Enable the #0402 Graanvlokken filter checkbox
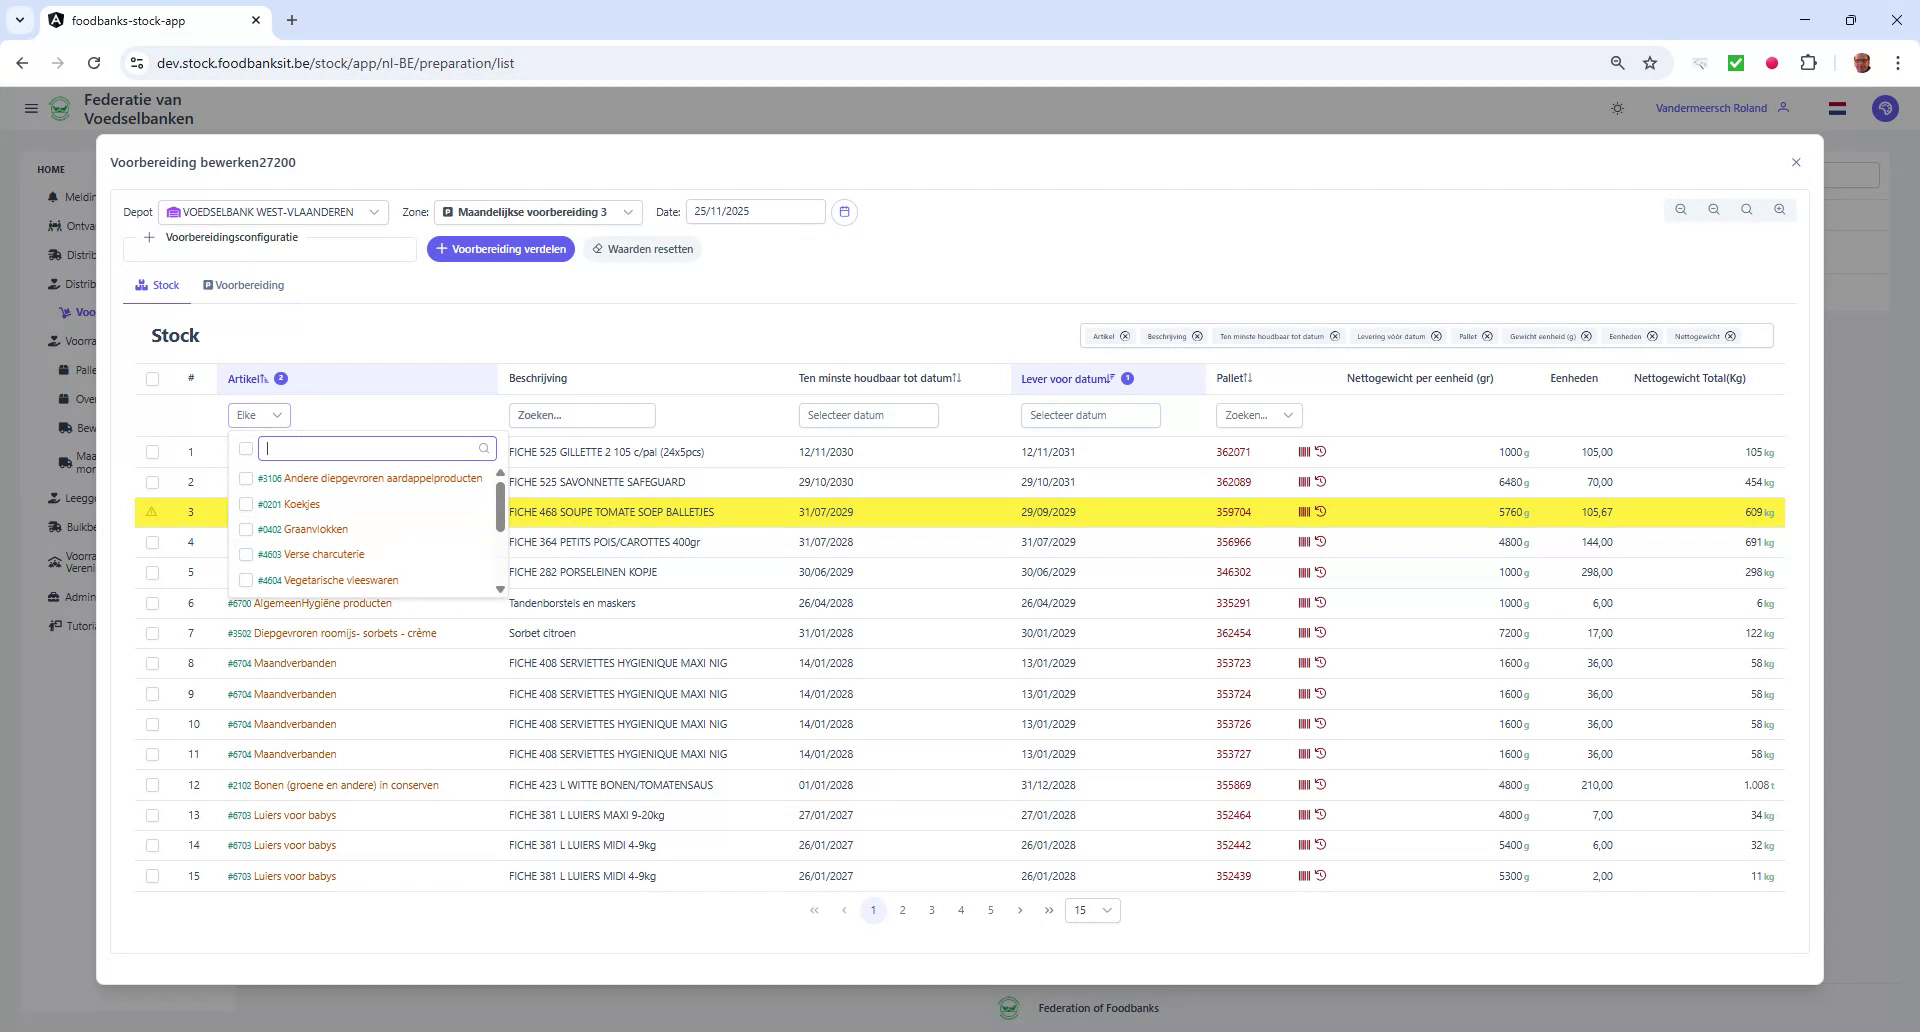The width and height of the screenshot is (1920, 1032). (246, 529)
